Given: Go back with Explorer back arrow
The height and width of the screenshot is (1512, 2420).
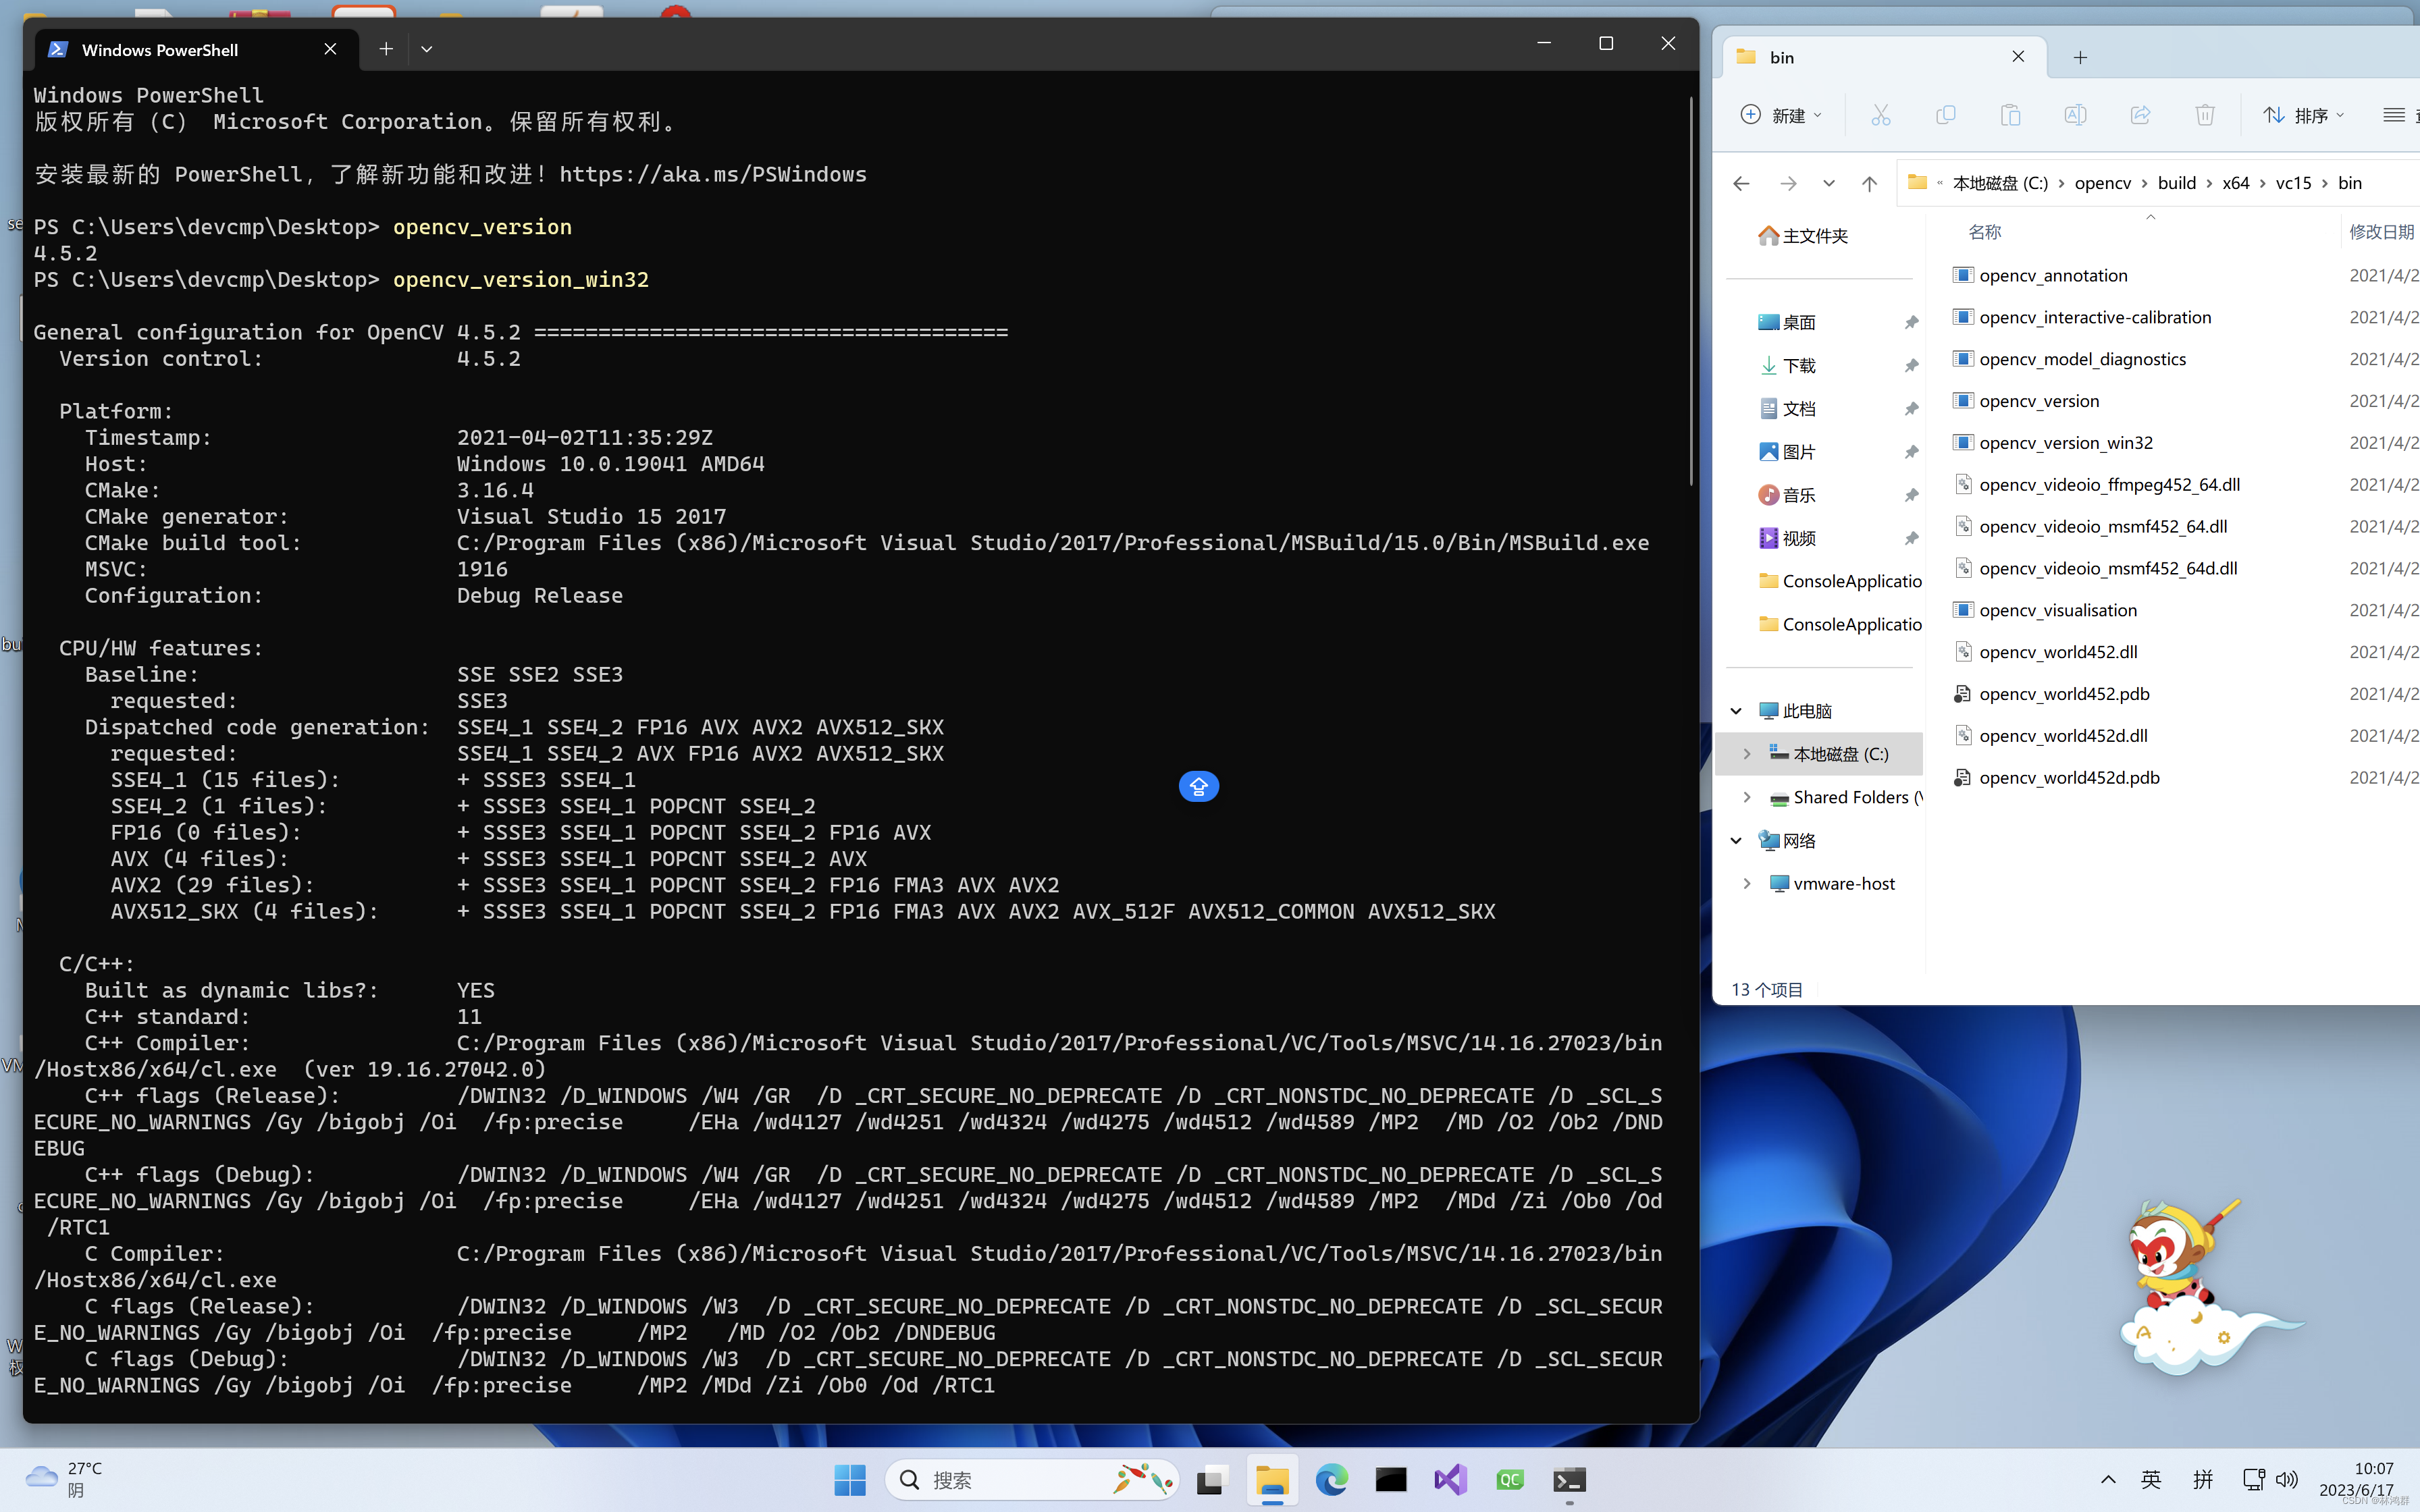Looking at the screenshot, I should point(1741,183).
